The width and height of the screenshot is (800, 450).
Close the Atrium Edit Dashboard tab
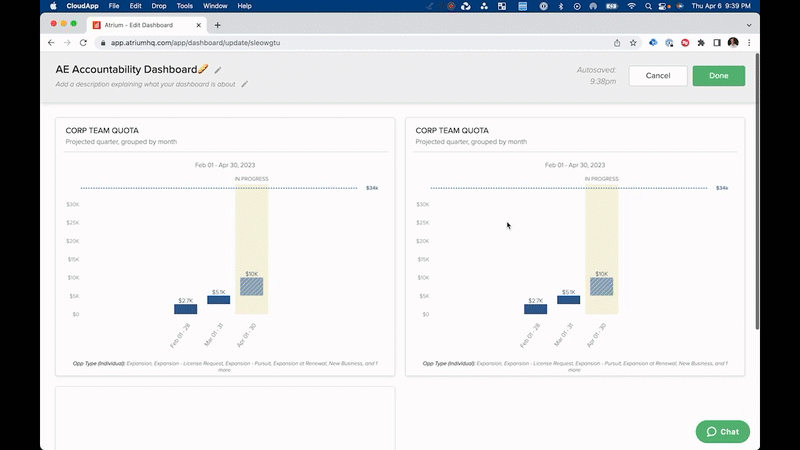(x=198, y=25)
